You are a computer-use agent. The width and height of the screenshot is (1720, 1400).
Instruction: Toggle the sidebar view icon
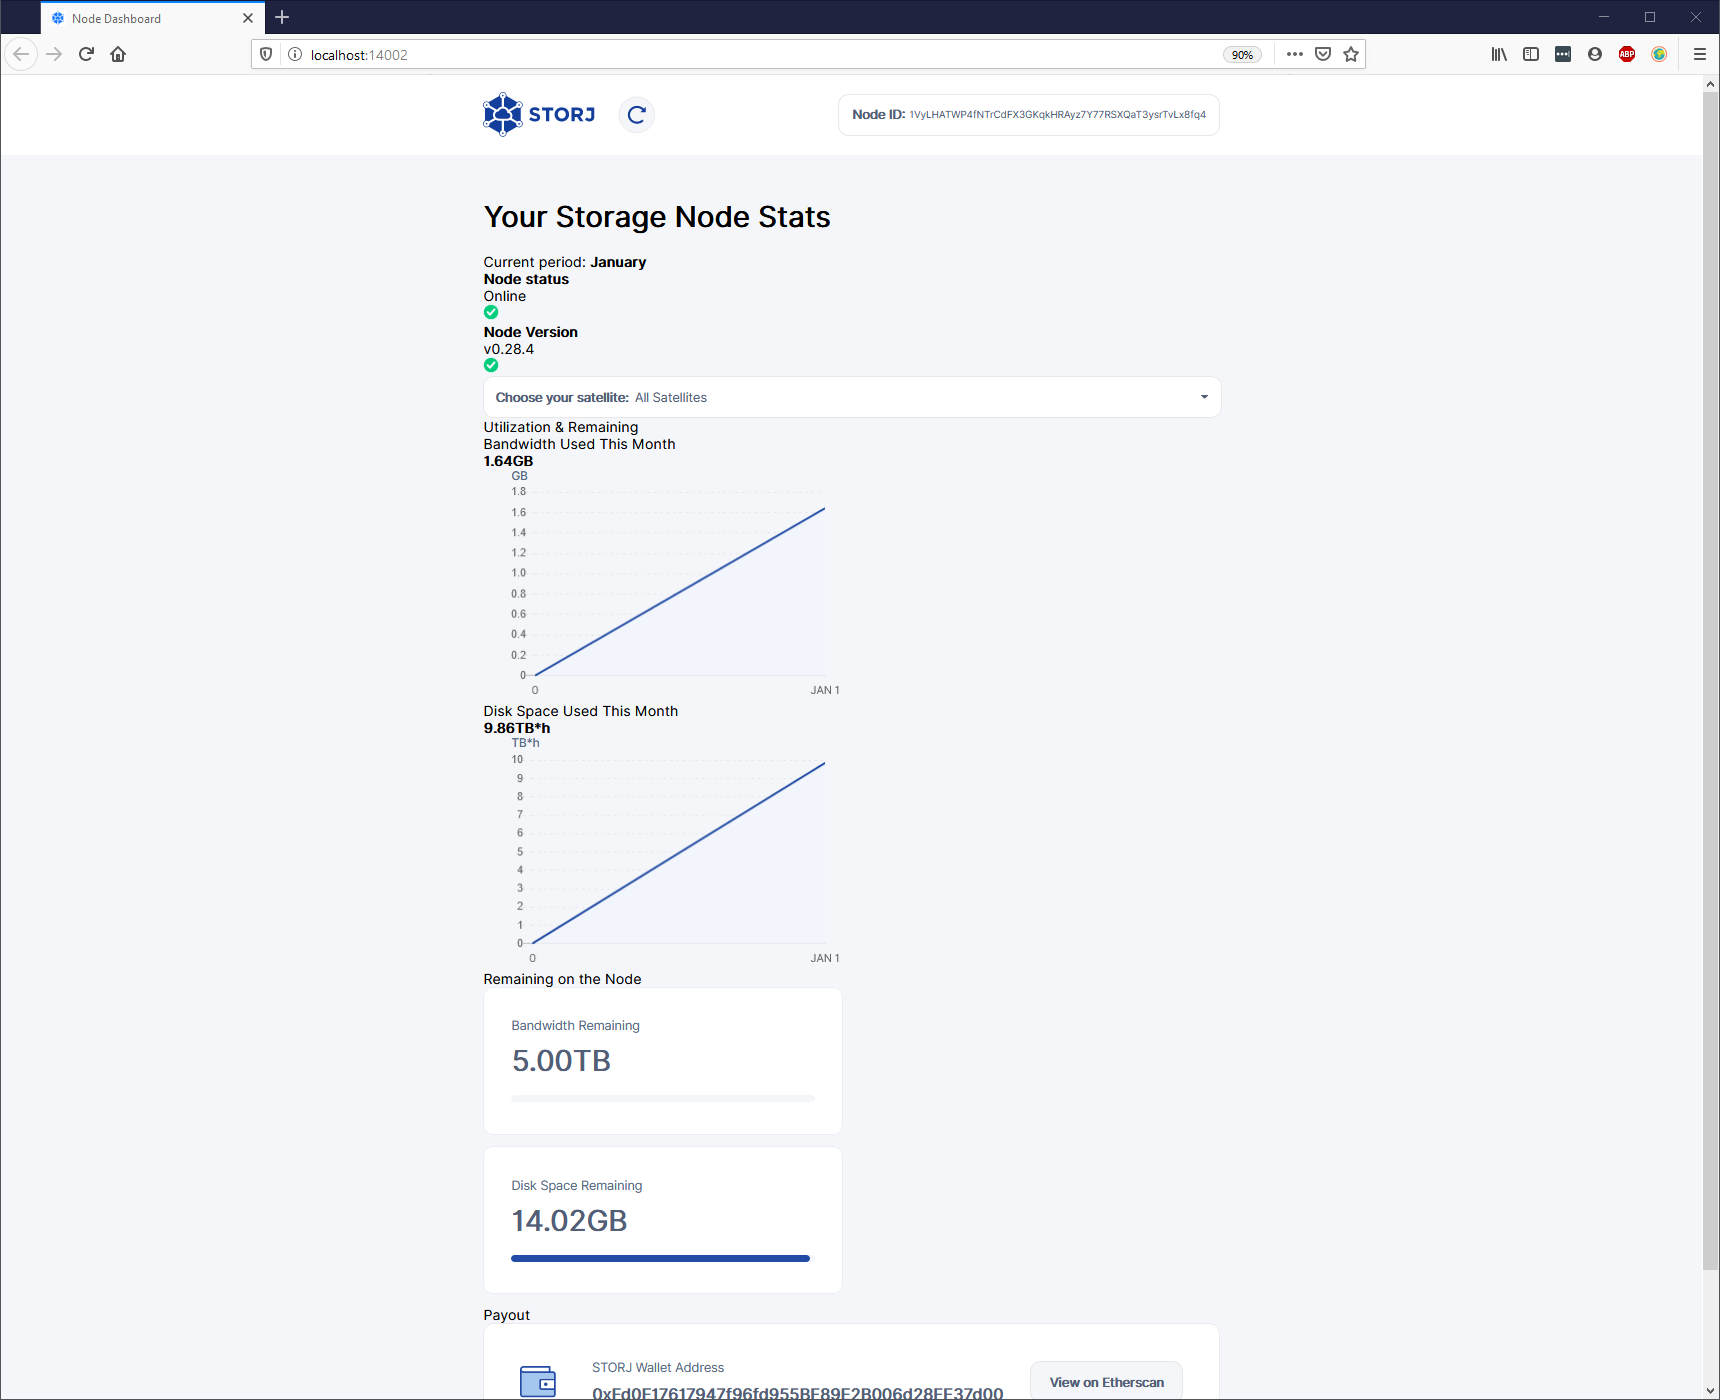coord(1531,54)
